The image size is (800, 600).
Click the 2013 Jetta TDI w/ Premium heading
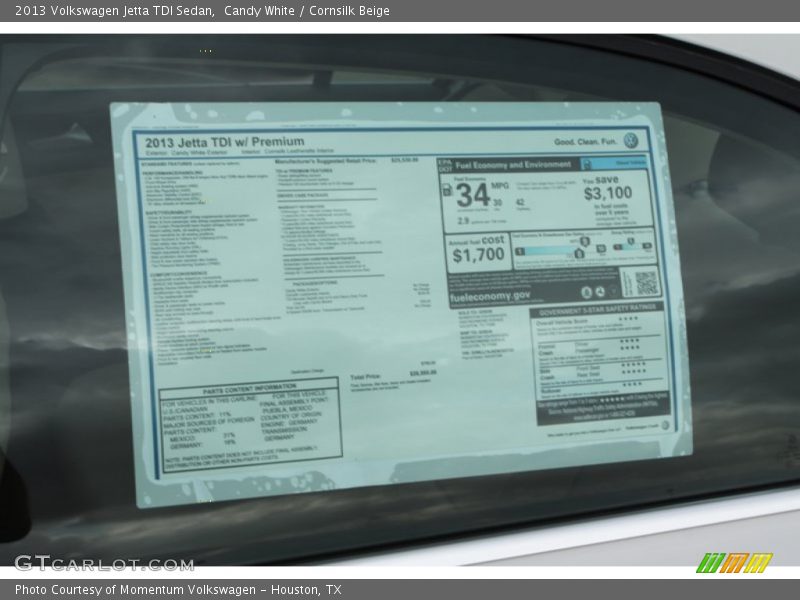[x=224, y=142]
